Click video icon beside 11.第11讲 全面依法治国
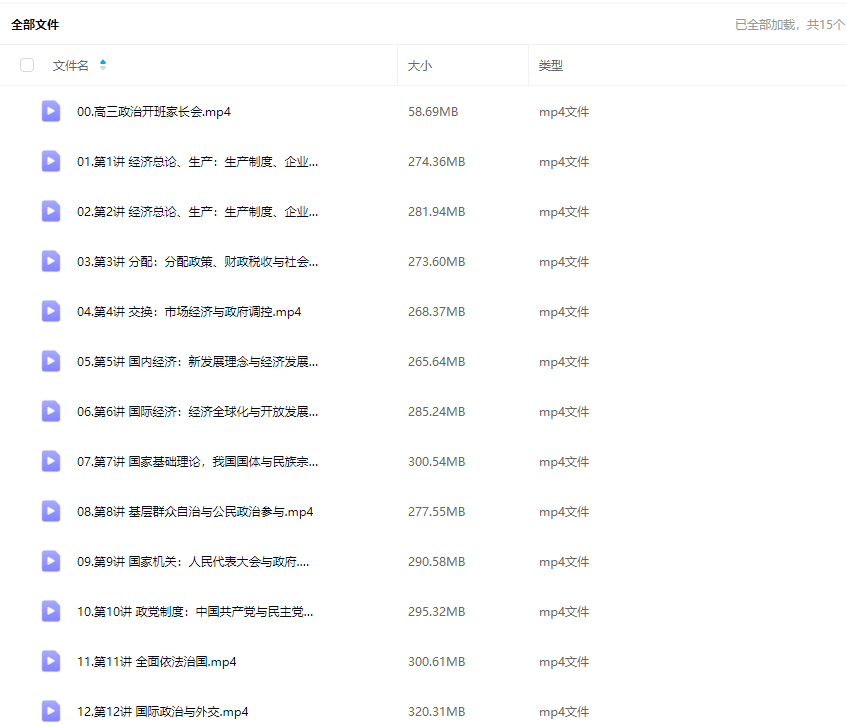847x725 pixels. click(51, 661)
